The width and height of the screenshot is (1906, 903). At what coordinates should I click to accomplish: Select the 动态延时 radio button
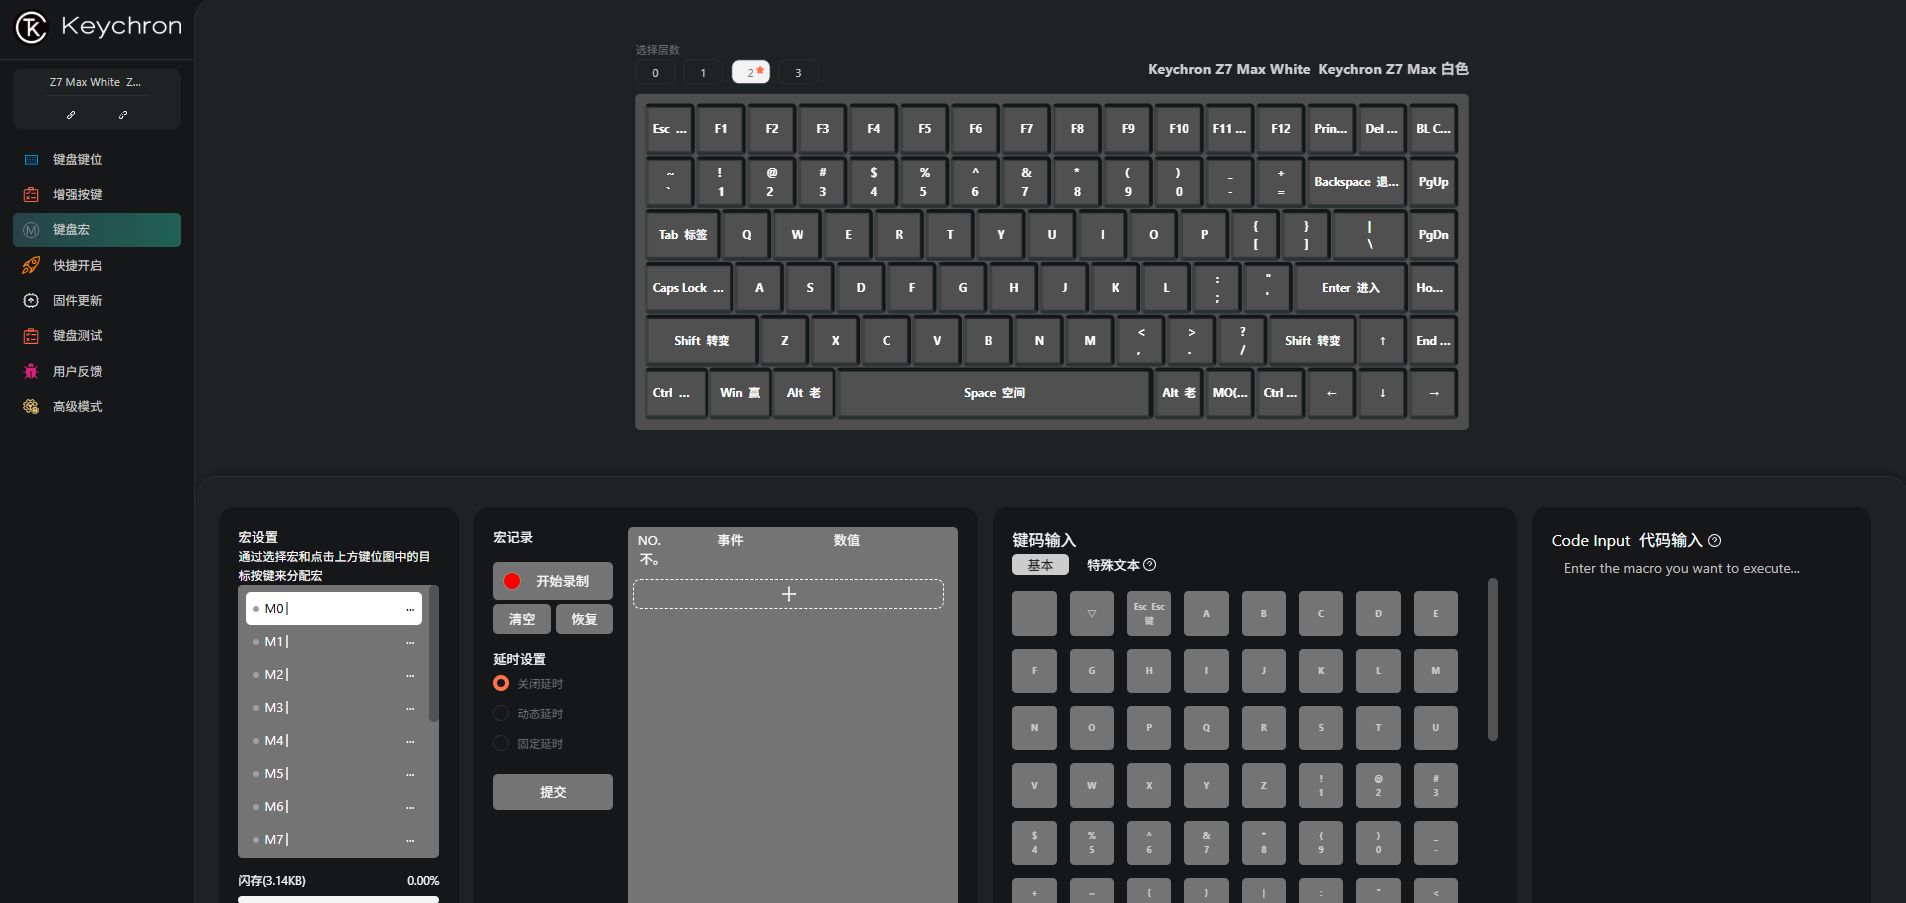(x=501, y=714)
